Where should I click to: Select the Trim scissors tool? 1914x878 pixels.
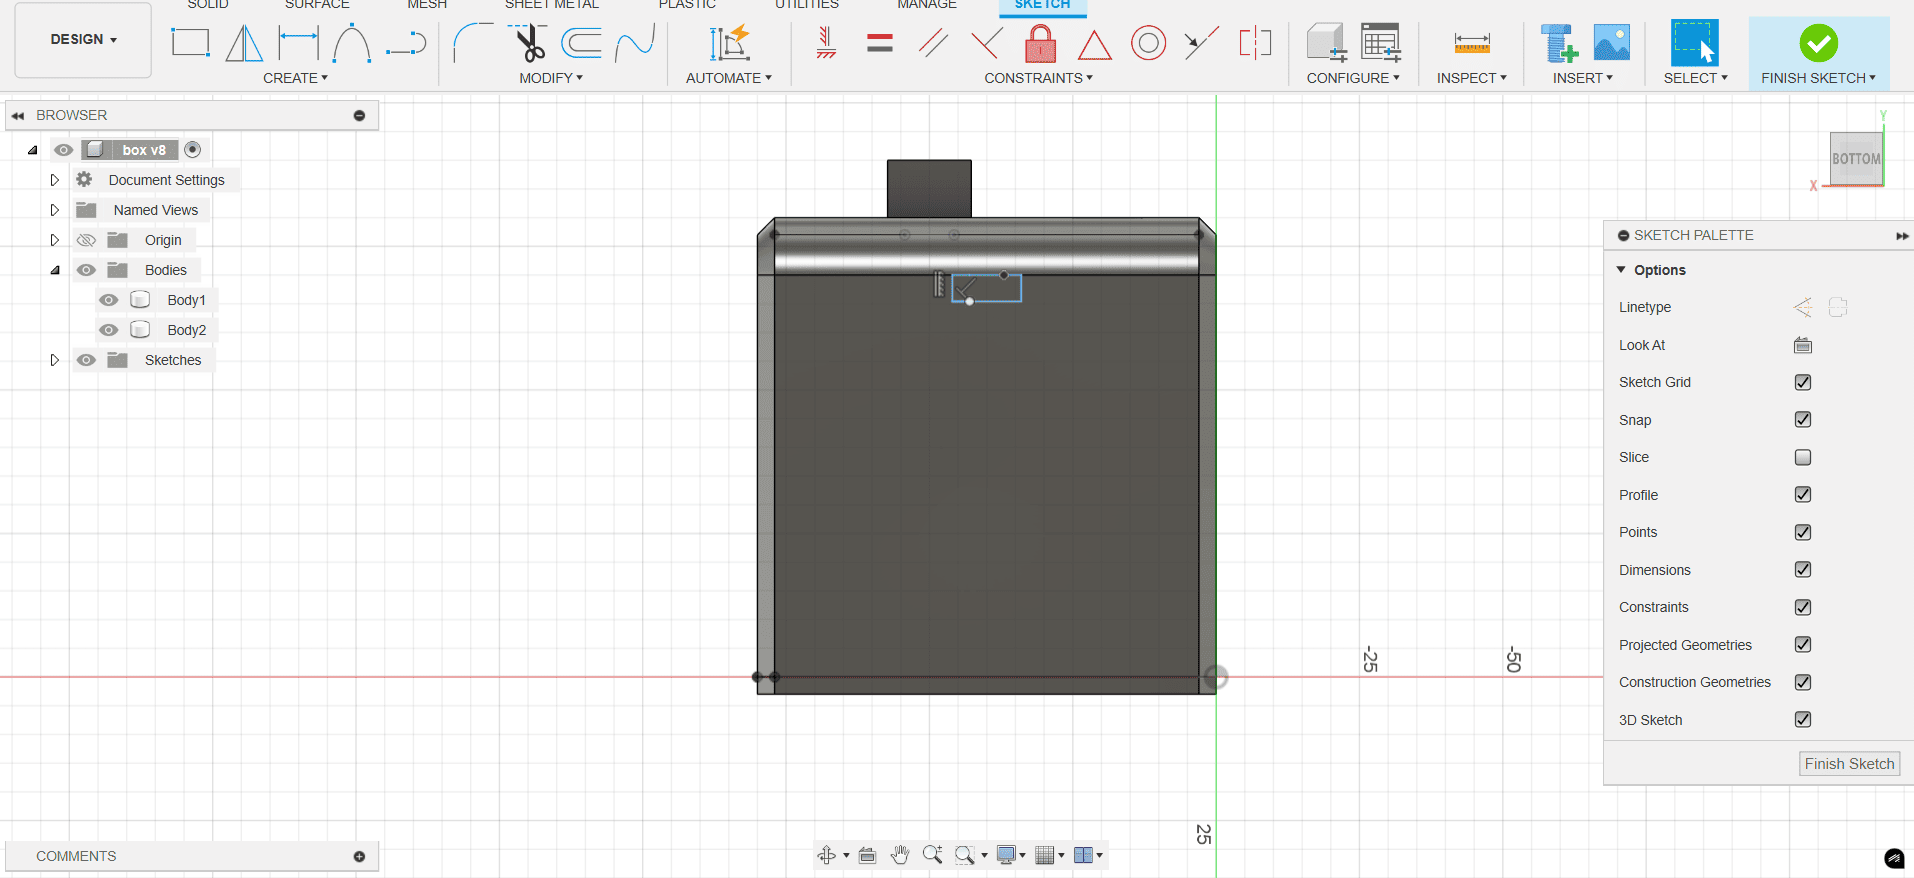point(529,43)
